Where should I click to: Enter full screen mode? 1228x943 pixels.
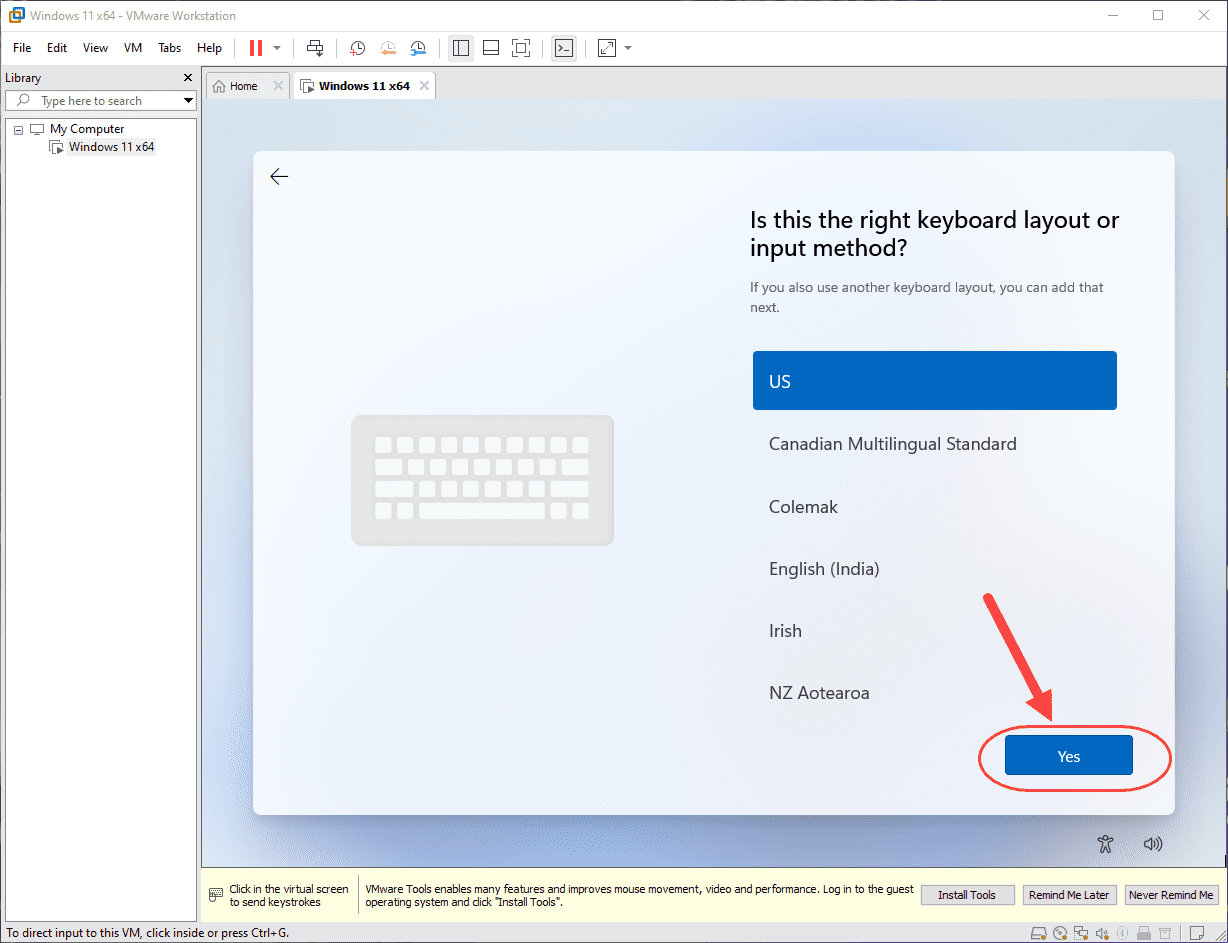[520, 48]
